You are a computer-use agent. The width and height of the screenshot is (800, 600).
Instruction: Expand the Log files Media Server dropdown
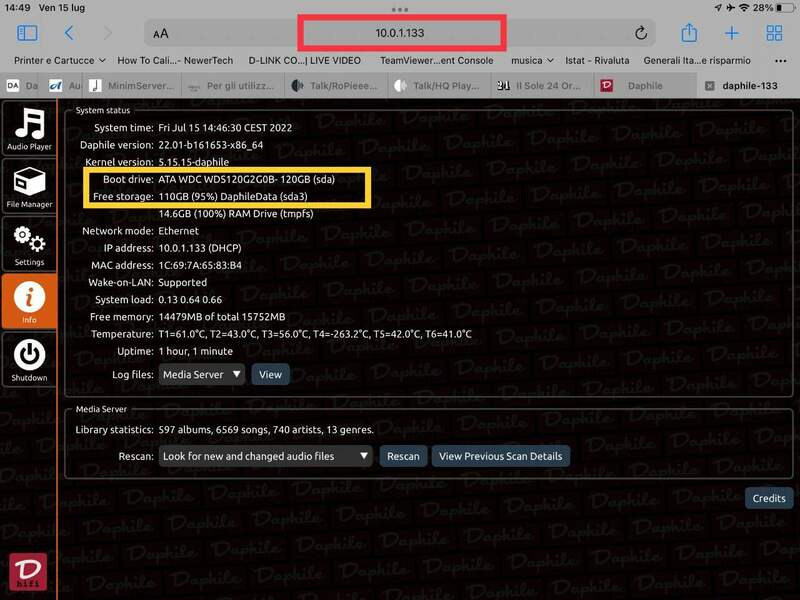tap(202, 374)
